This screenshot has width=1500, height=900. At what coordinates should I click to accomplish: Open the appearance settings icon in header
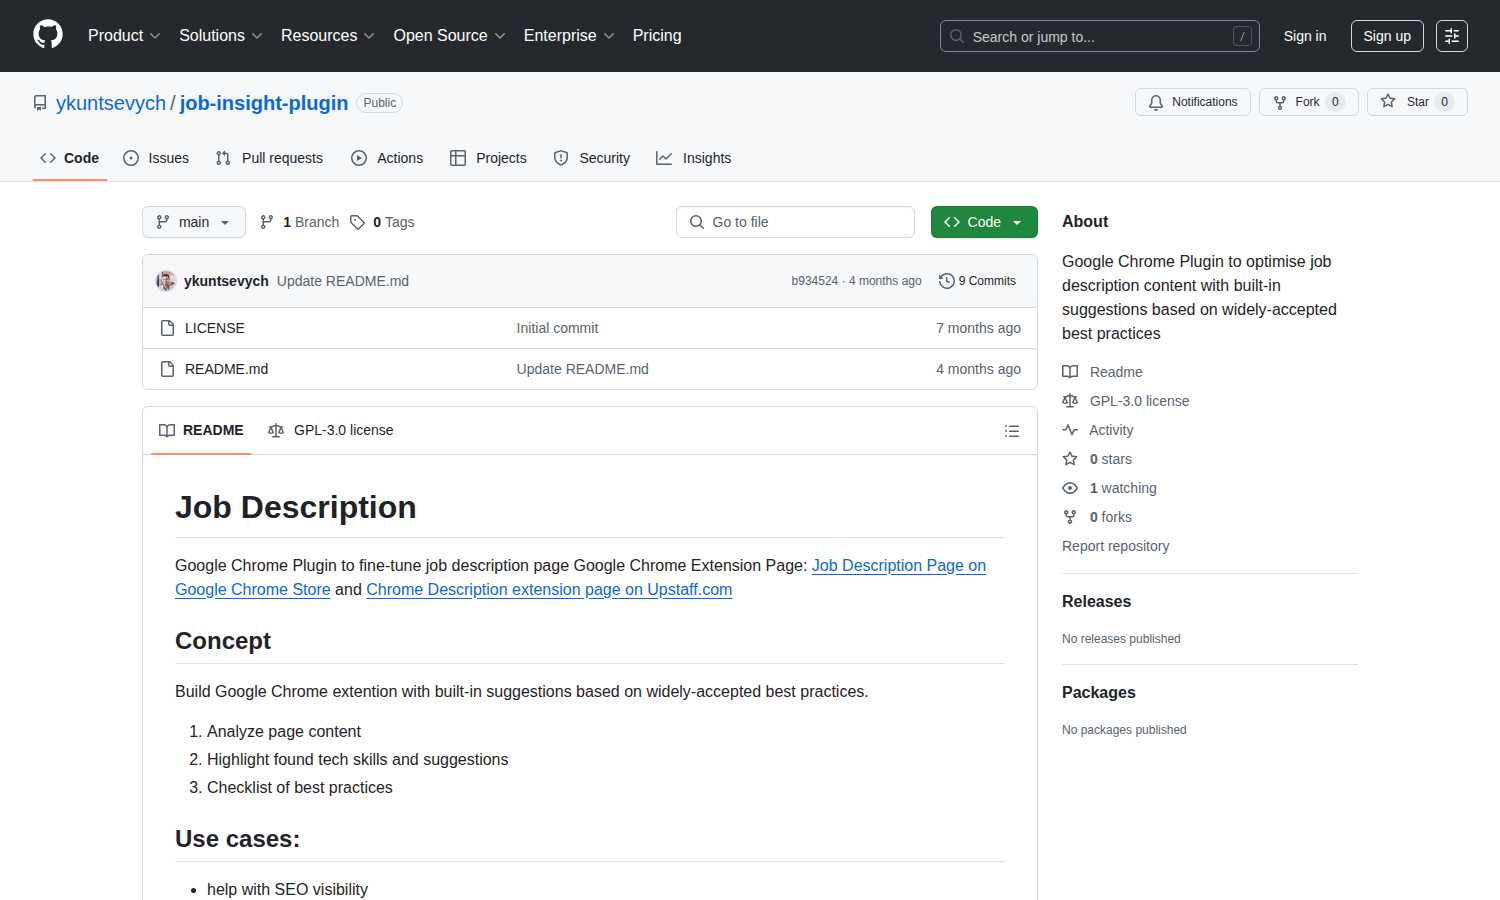click(x=1452, y=36)
